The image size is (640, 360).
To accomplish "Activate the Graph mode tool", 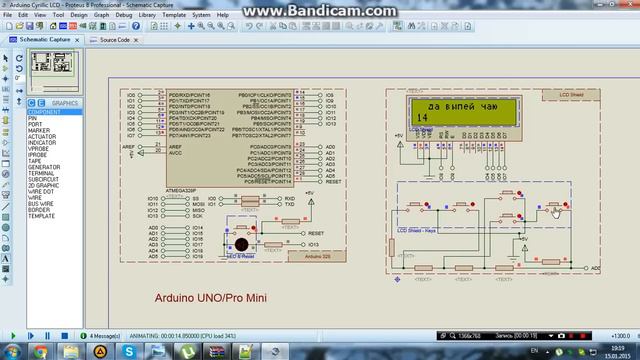I will 5,153.
